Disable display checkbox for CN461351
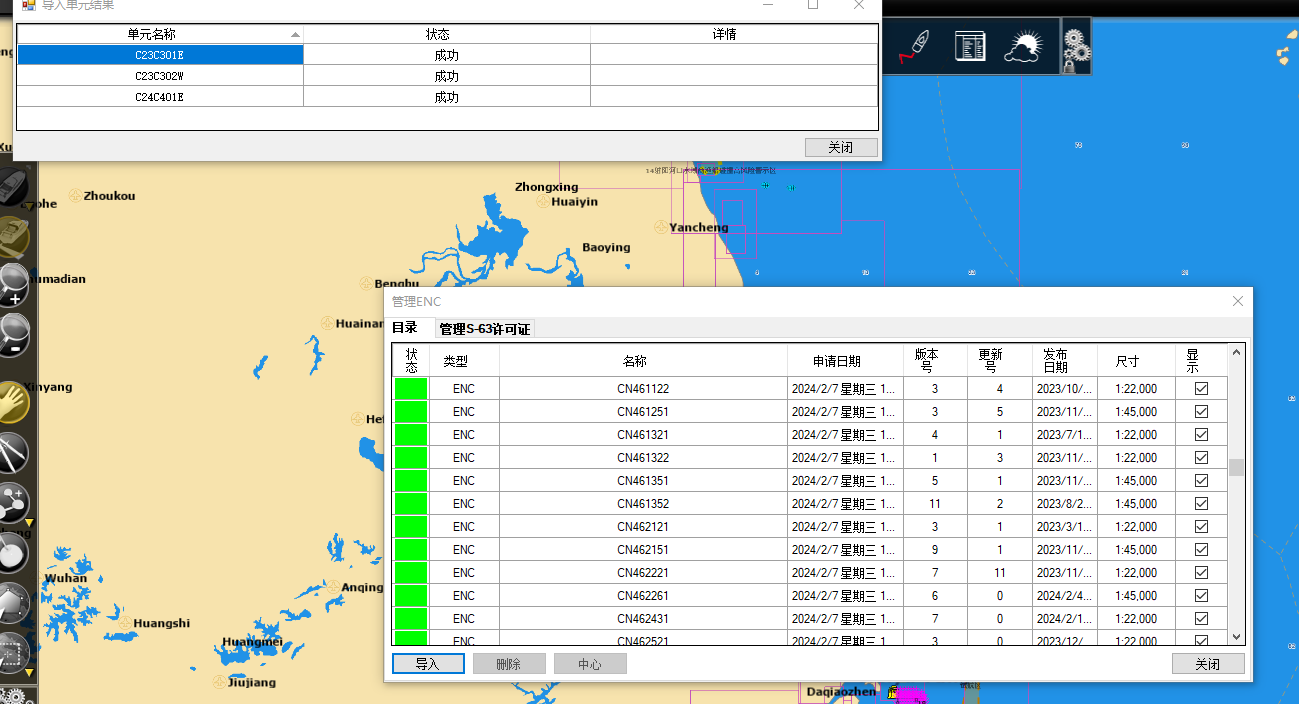 tap(1201, 480)
